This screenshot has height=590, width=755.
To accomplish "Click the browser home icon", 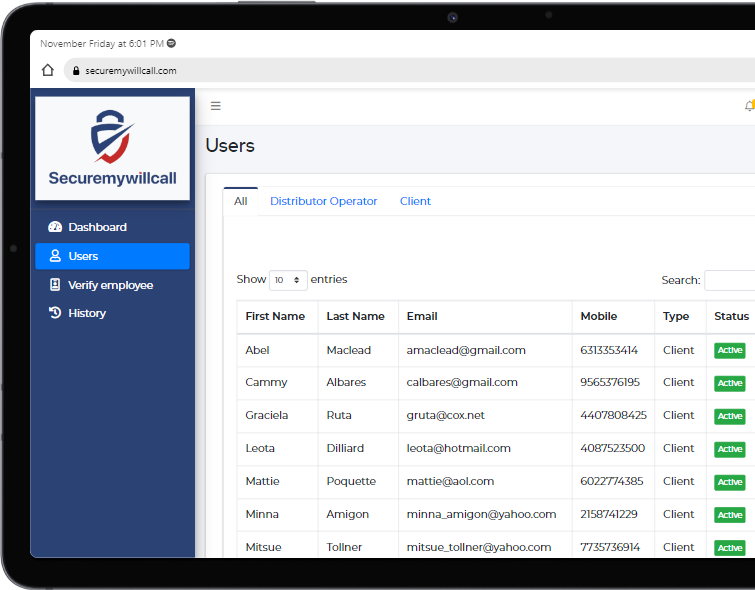I will [48, 71].
